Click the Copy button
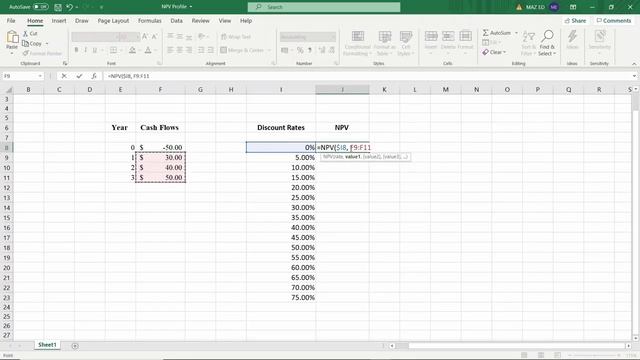The height and width of the screenshot is (360, 640). pos(32,43)
